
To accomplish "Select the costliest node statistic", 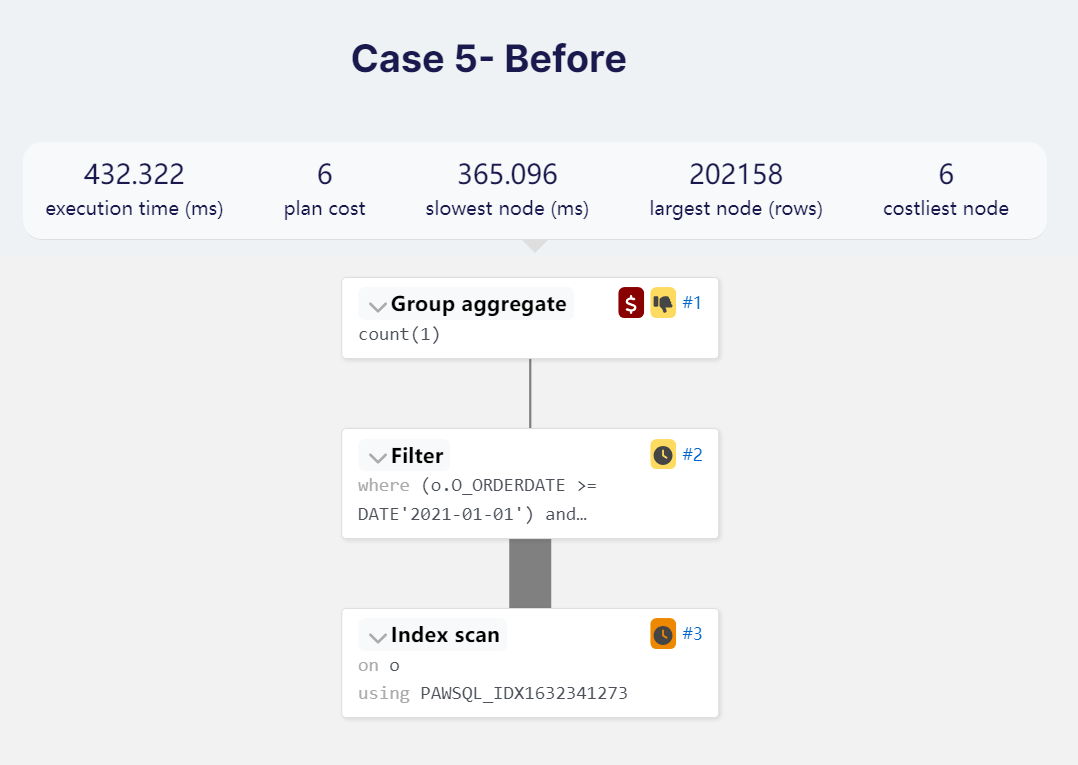I will click(946, 190).
